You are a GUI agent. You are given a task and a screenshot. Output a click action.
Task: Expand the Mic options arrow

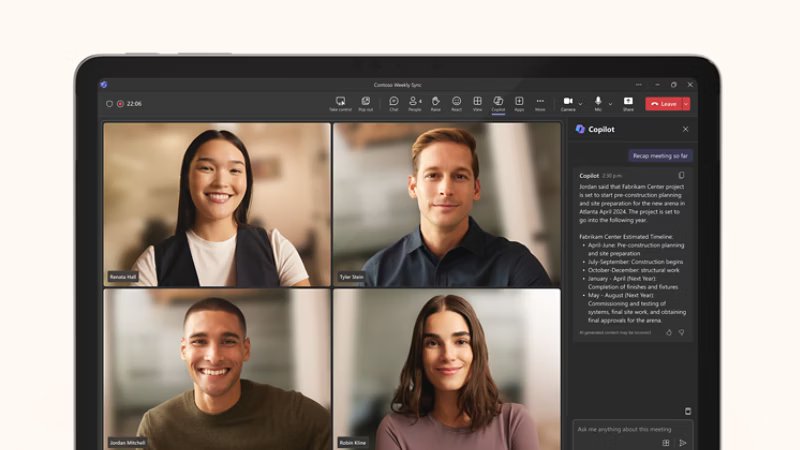[x=610, y=104]
